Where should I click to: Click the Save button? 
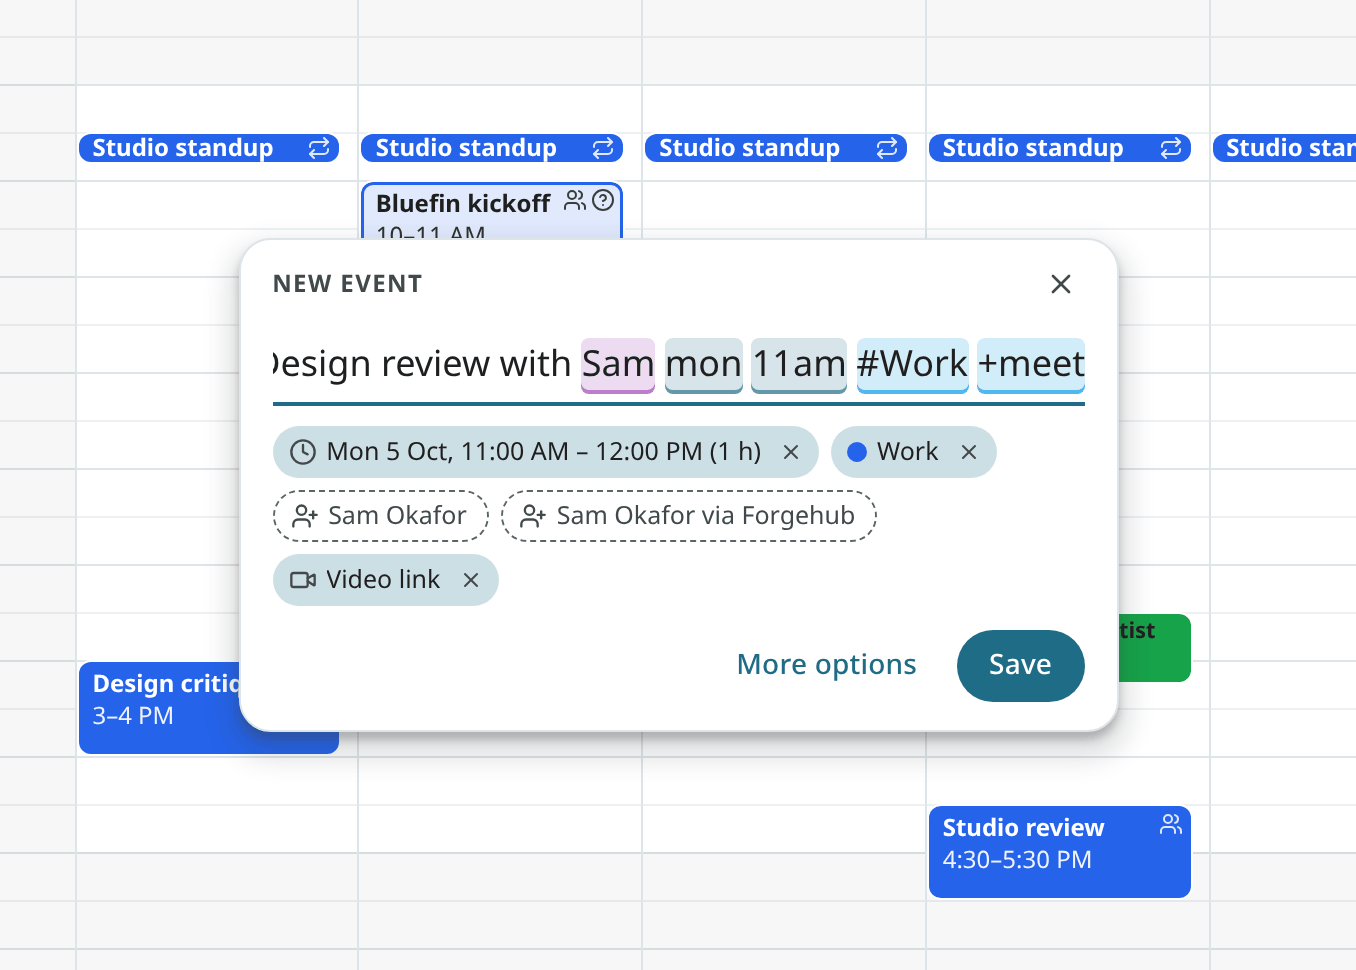point(1021,666)
